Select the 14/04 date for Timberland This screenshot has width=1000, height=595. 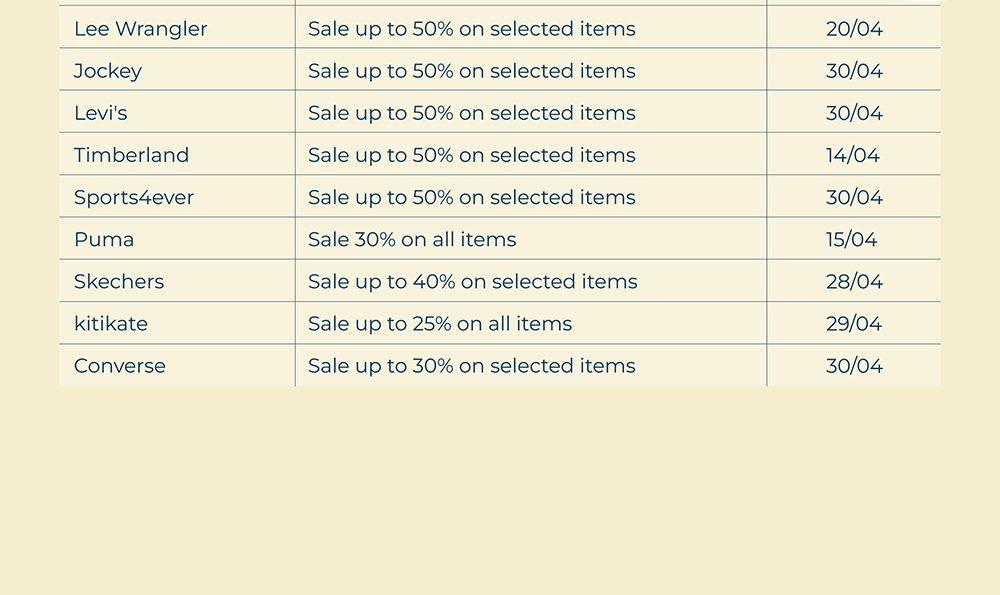pyautogui.click(x=853, y=155)
